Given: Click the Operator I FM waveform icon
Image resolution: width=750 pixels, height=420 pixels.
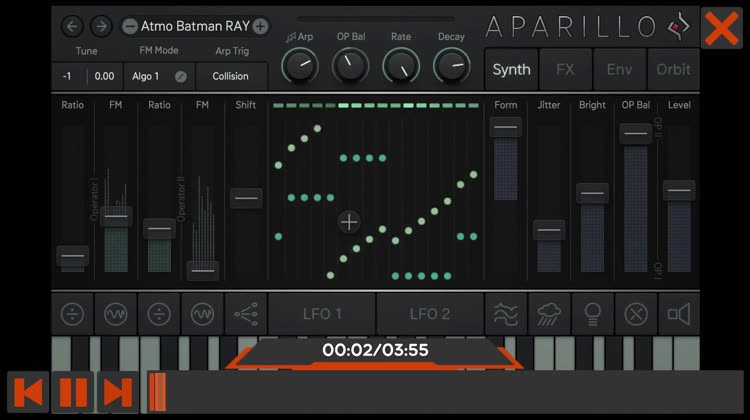Looking at the screenshot, I should pyautogui.click(x=116, y=314).
